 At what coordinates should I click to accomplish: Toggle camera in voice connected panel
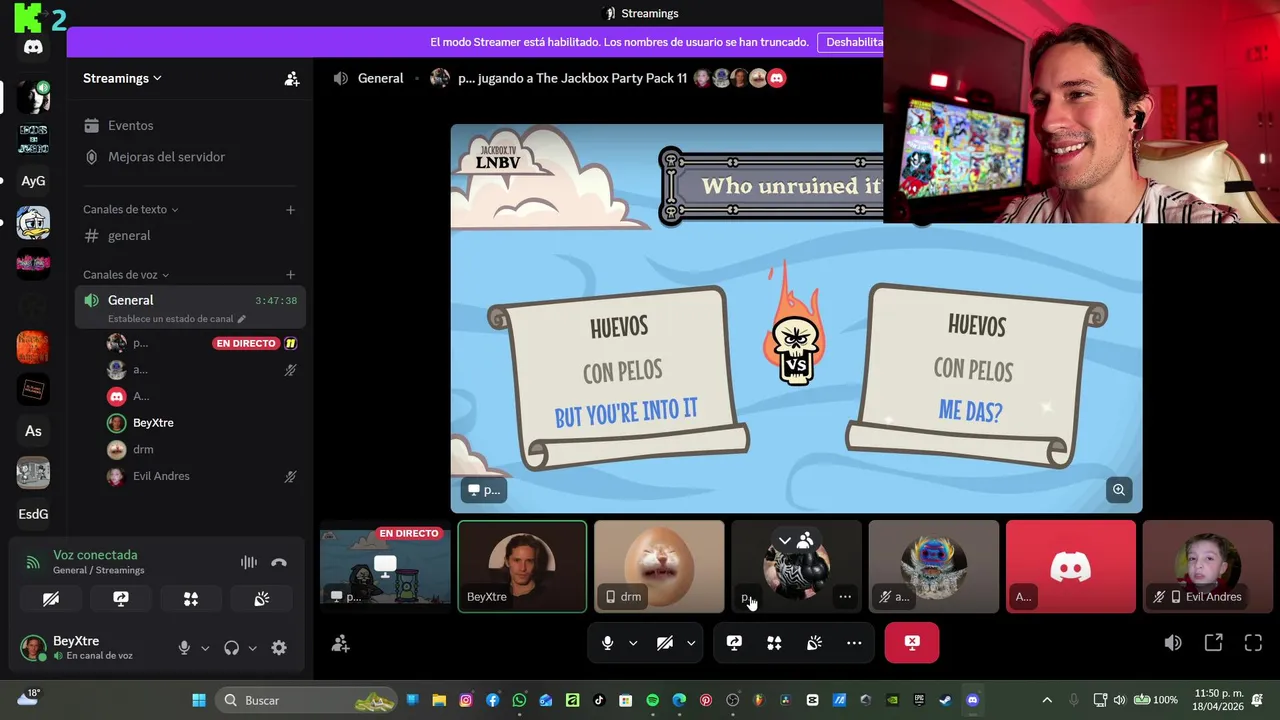[51, 599]
